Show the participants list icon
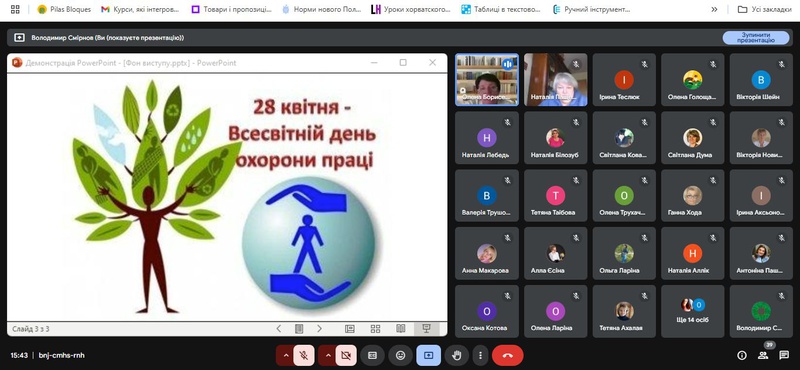The width and height of the screenshot is (800, 370). 763,355
